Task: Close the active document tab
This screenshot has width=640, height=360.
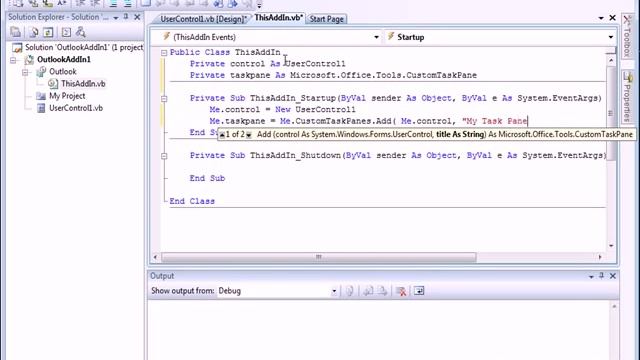Action: tap(612, 18)
